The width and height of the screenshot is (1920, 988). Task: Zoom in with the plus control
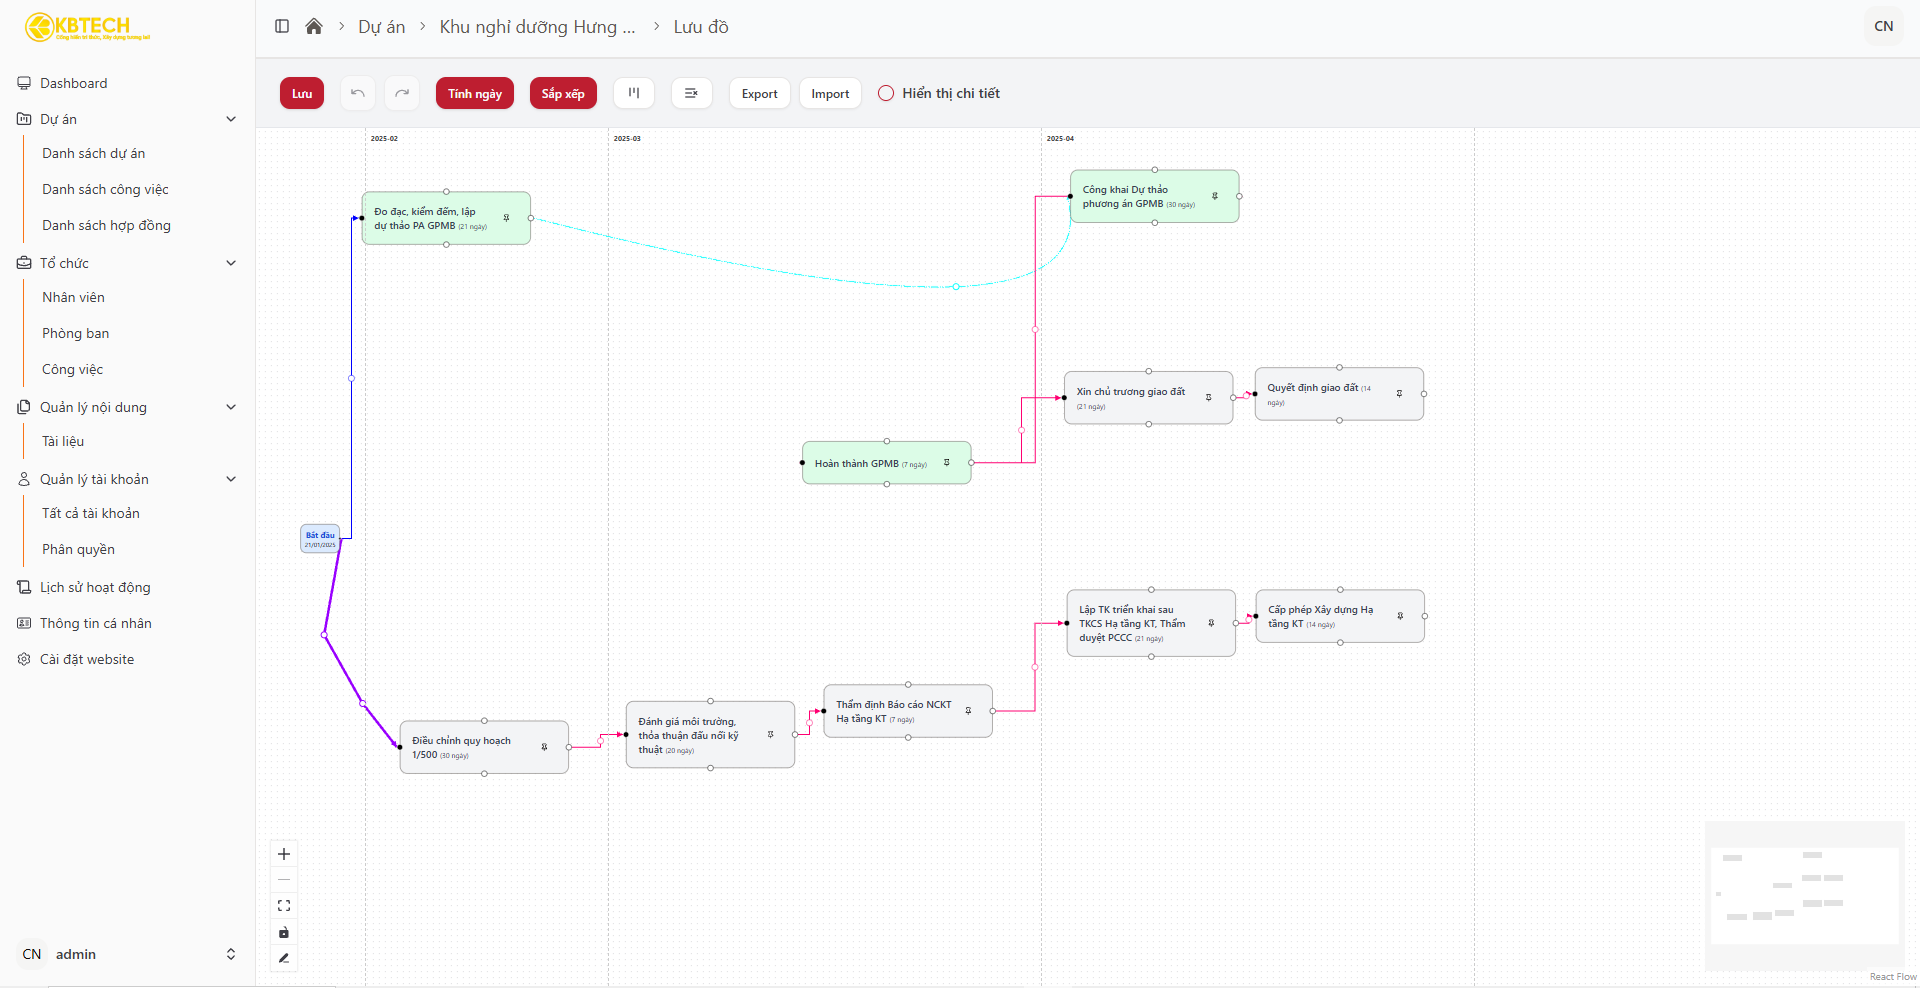(284, 854)
